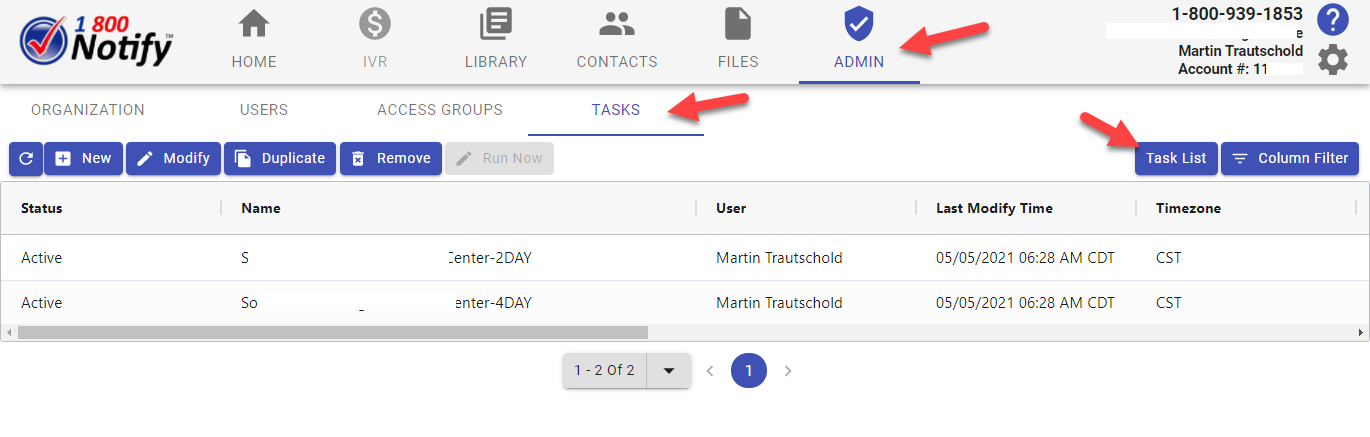Click the horizontal scrollbar under the table
Screen dimensions: 1370x437
(x=332, y=332)
